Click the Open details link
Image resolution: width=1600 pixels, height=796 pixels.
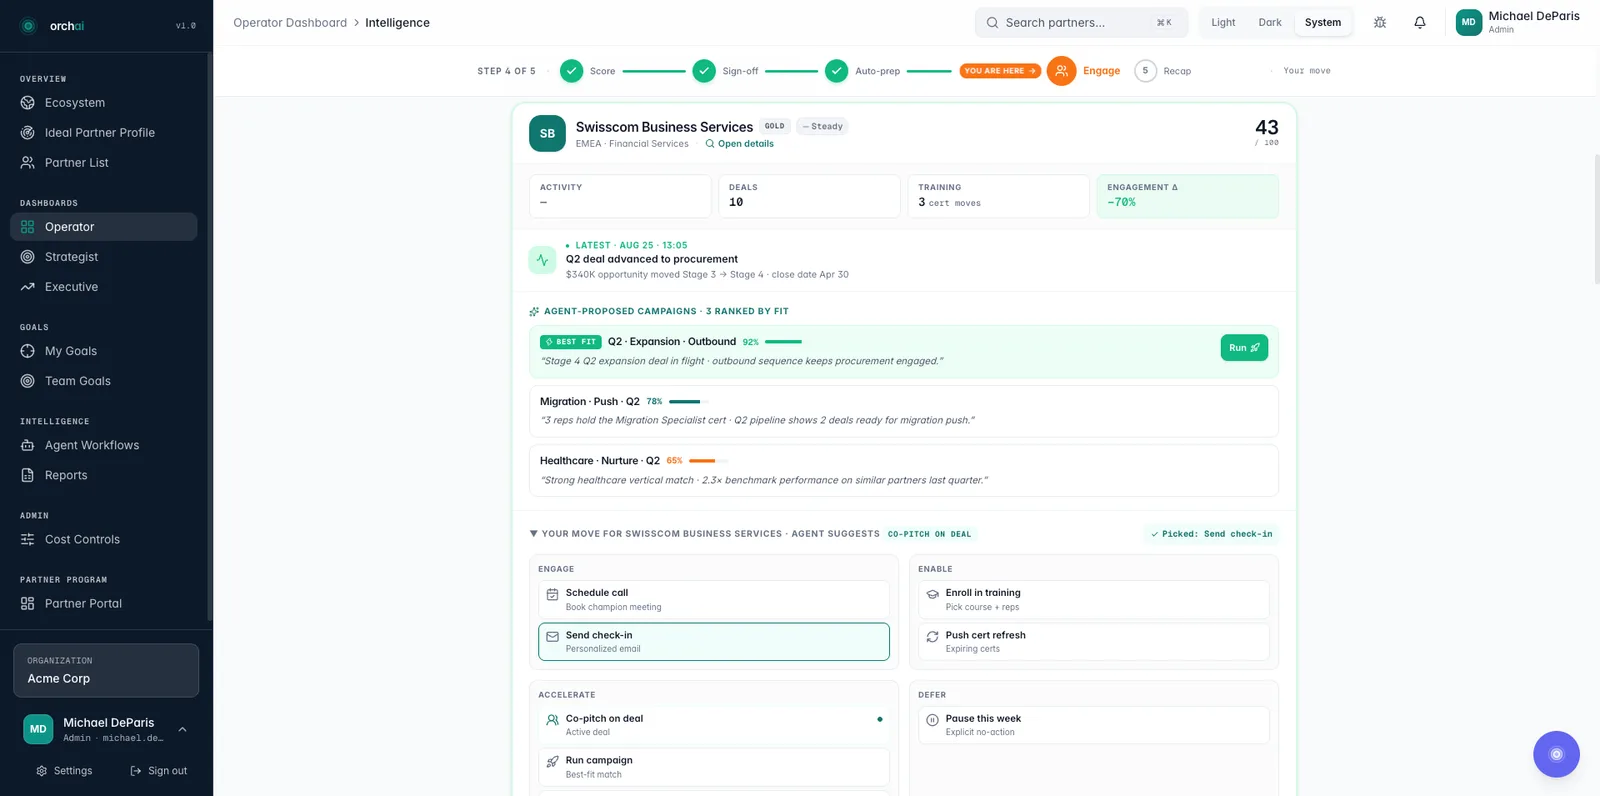point(739,144)
